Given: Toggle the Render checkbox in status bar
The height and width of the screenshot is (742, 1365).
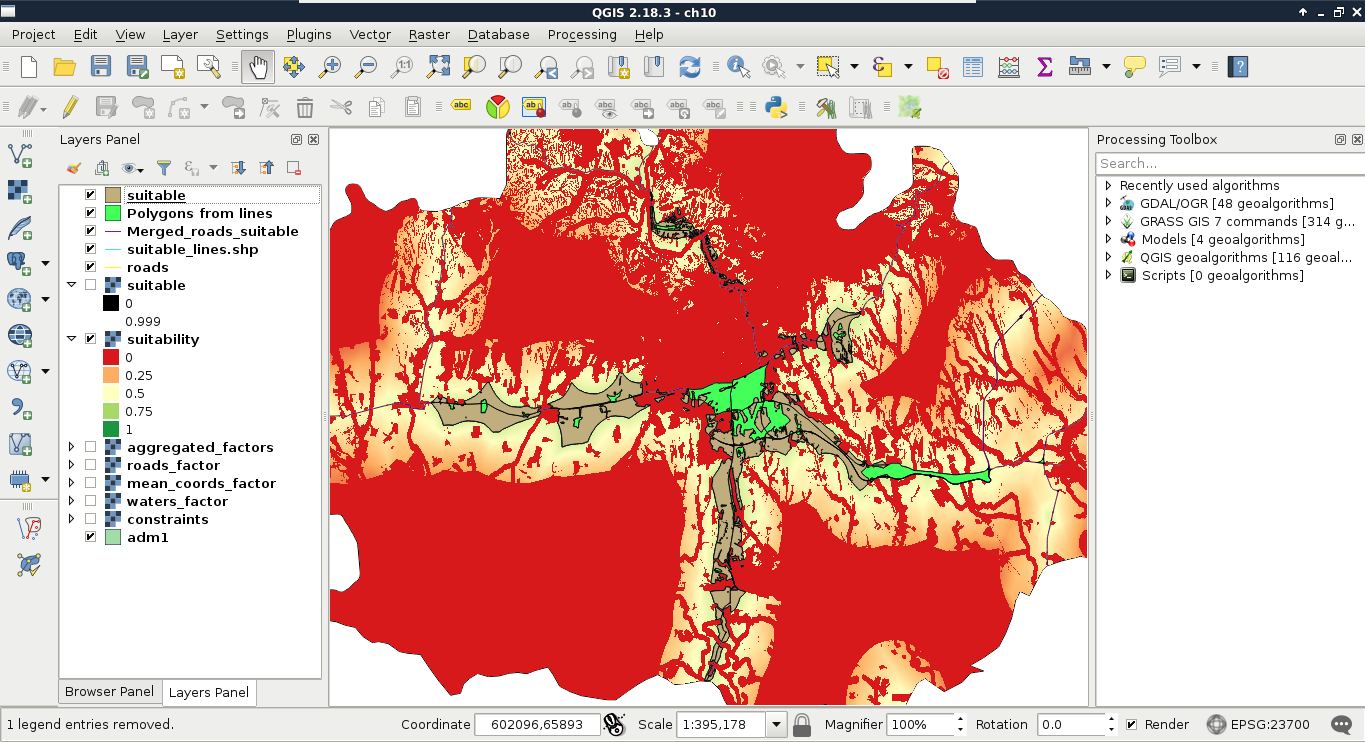Looking at the screenshot, I should click(x=1131, y=724).
